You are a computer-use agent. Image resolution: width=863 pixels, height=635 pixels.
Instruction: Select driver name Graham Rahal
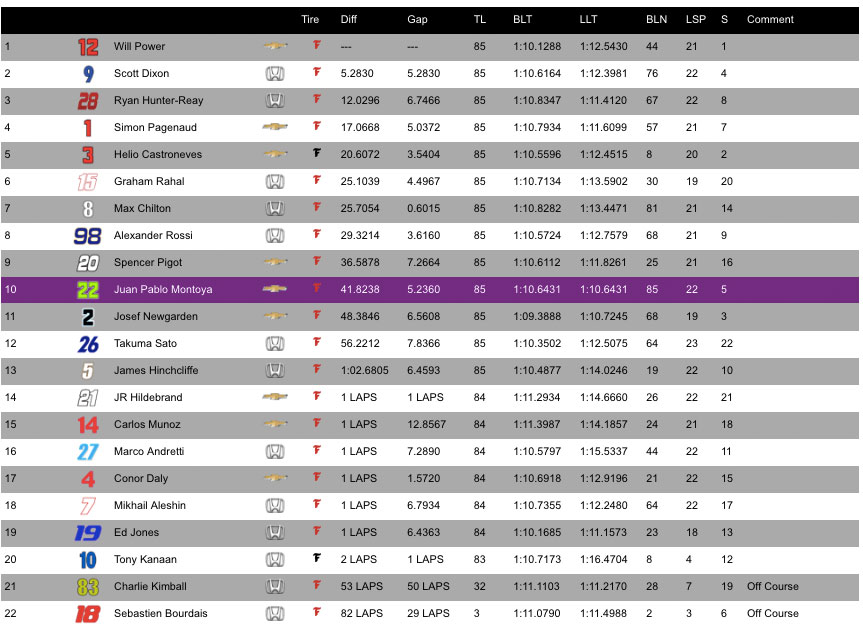(x=149, y=182)
